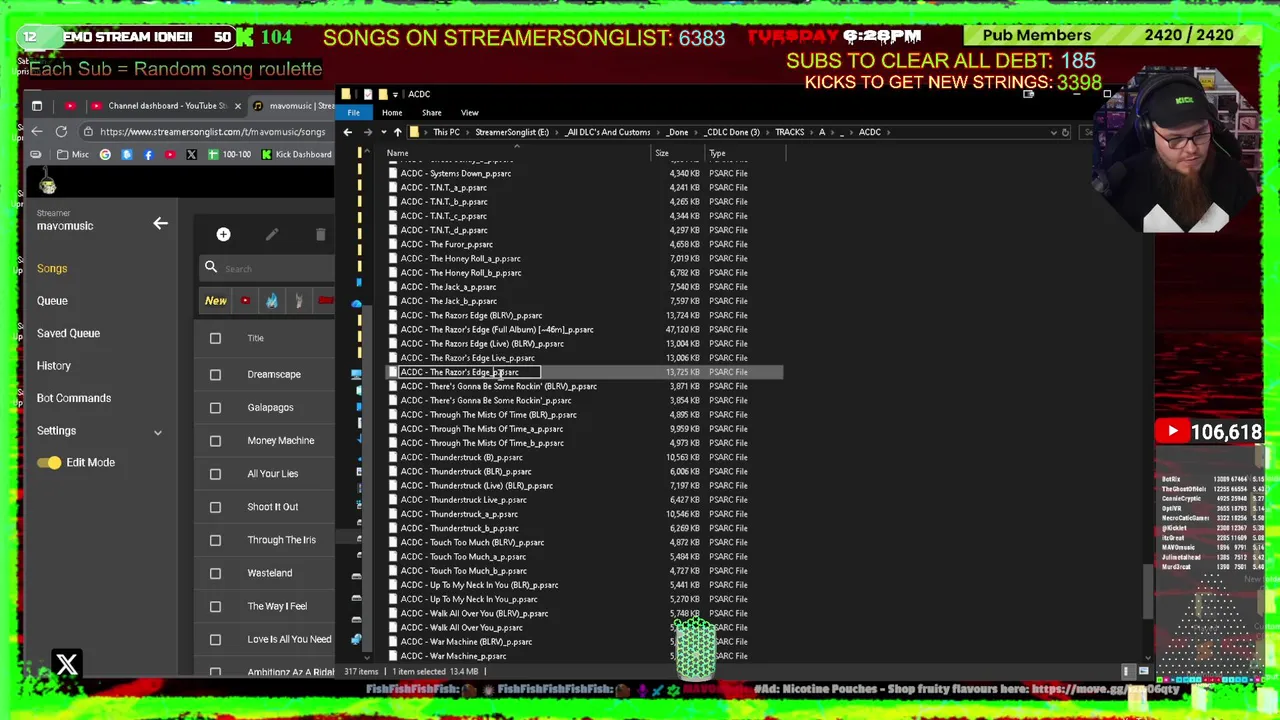1280x720 pixels.
Task: Filter songs by YouTube attribute icon
Action: (x=245, y=300)
